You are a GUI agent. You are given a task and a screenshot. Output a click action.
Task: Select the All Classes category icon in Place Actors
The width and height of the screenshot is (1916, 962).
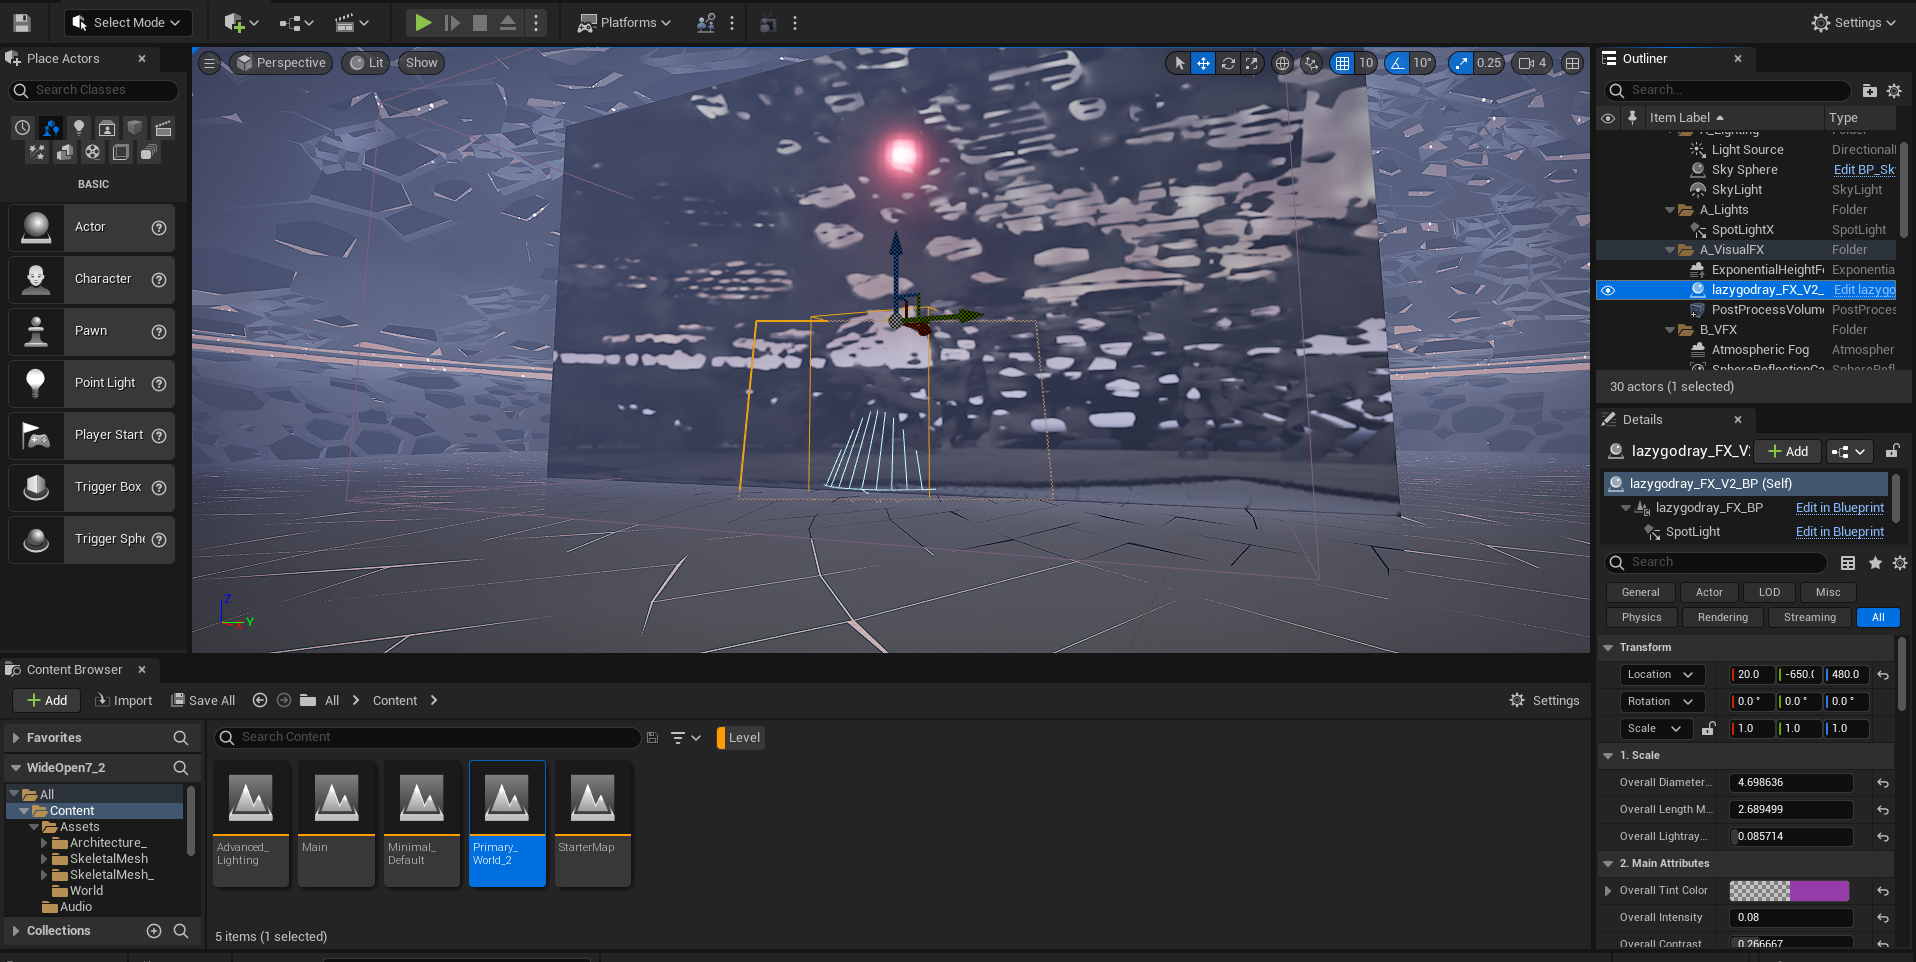coord(148,152)
